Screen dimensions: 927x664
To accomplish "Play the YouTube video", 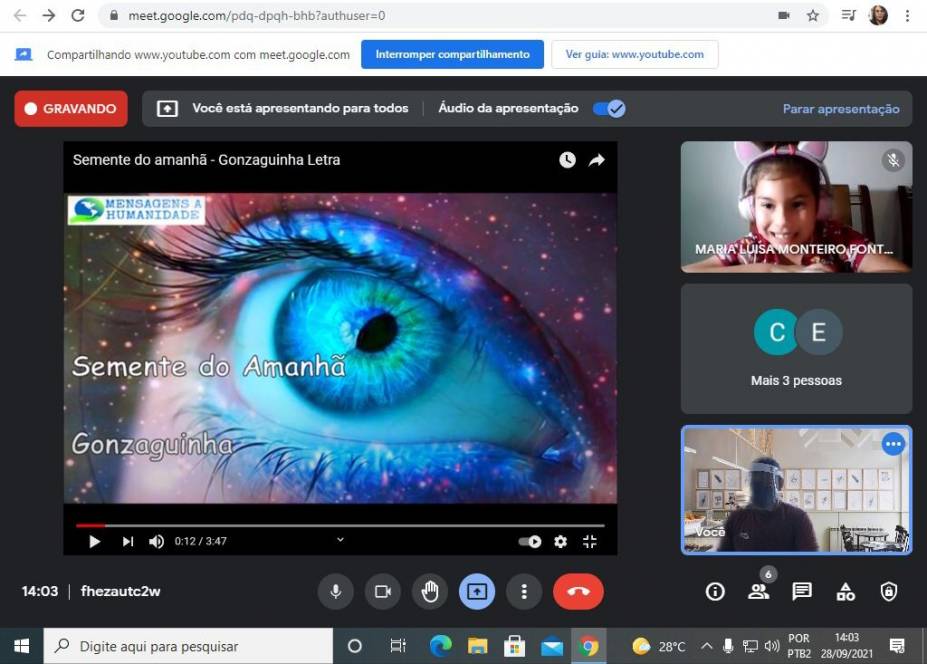I will (x=95, y=541).
